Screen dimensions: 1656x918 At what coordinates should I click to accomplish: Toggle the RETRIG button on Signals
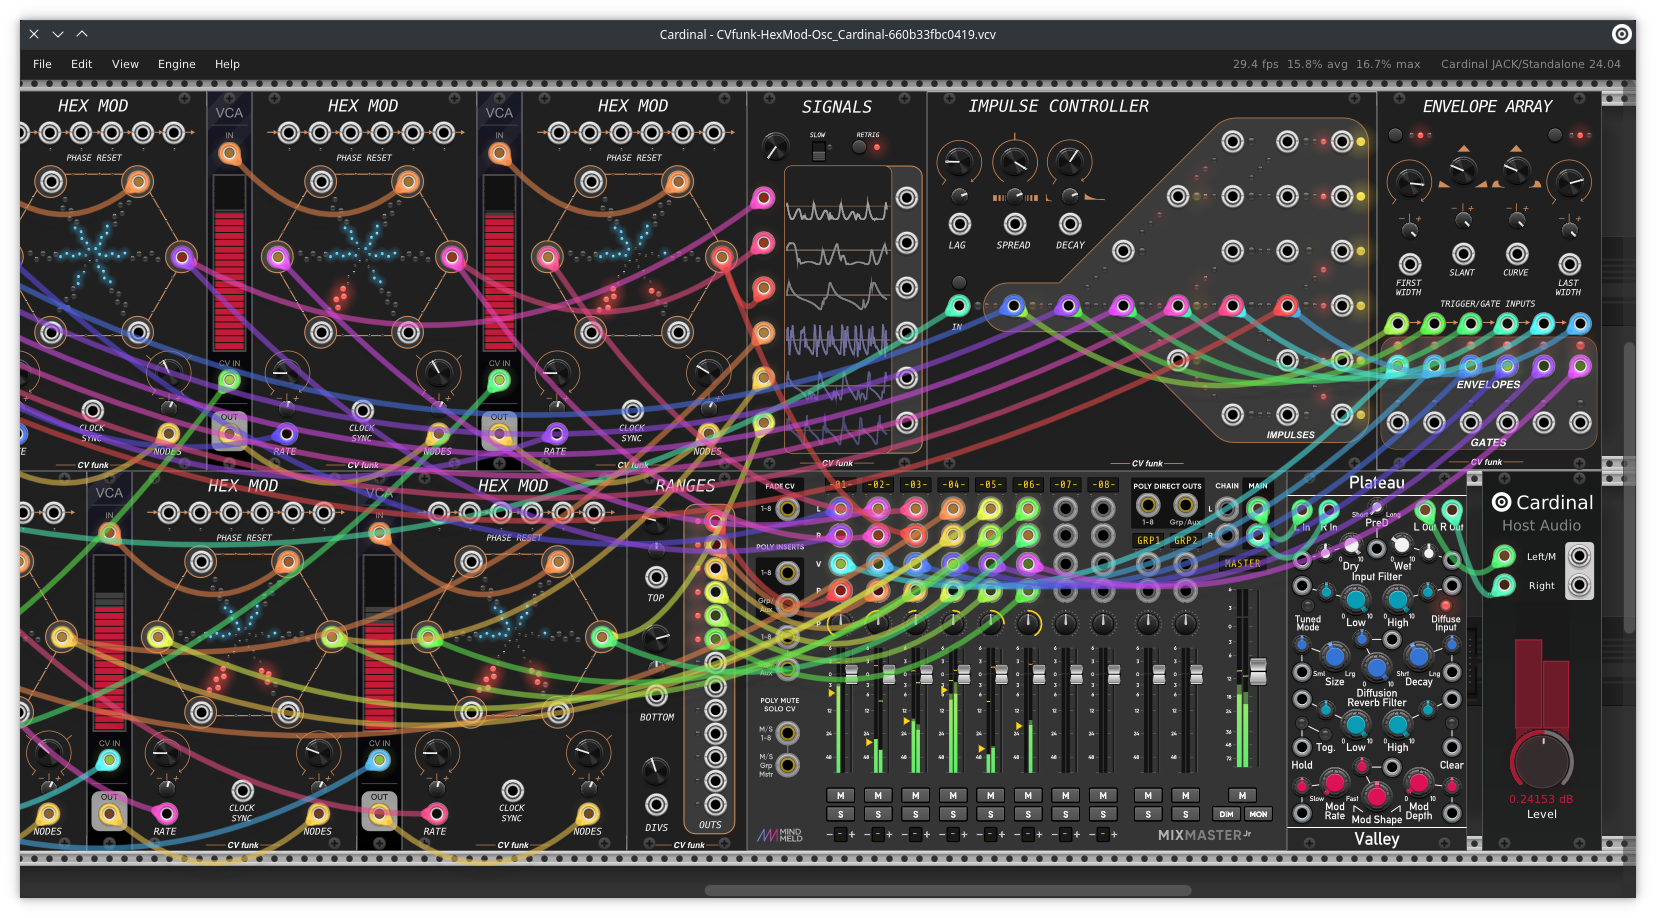point(859,147)
